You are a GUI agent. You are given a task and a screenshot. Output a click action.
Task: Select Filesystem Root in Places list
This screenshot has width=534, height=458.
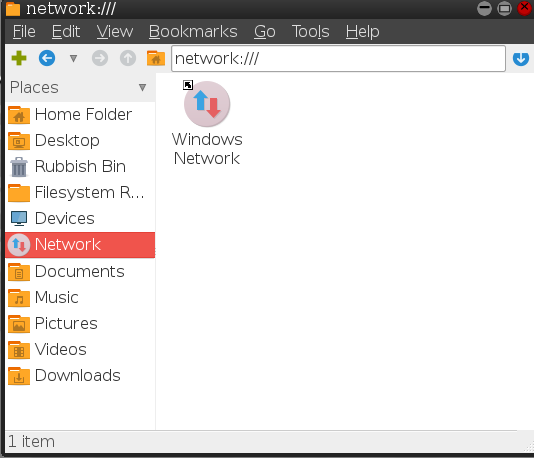pyautogui.click(x=80, y=193)
